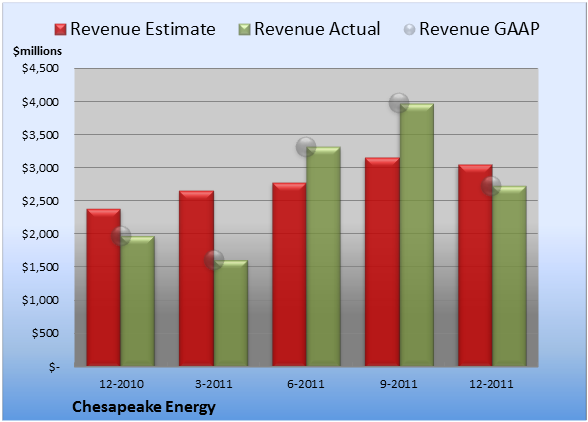The image size is (588, 422).
Task: Click the '3-2011' quarter label
Action: [x=214, y=384]
